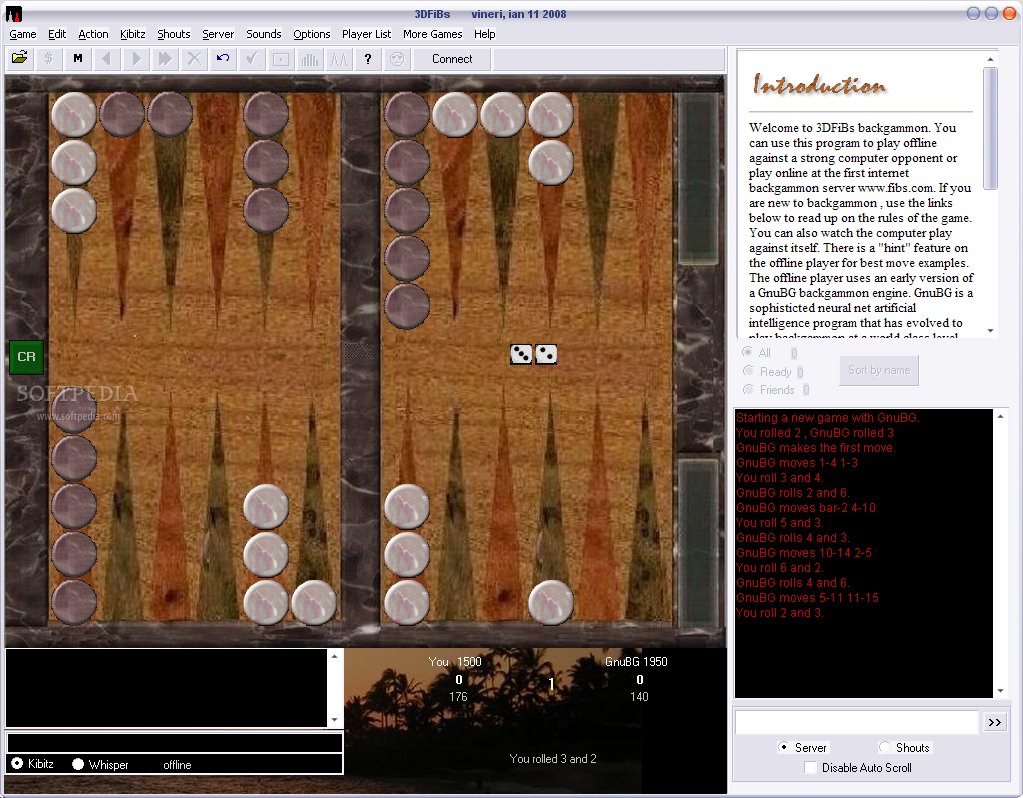Click the undo arrow toolbar icon

pyautogui.click(x=223, y=58)
